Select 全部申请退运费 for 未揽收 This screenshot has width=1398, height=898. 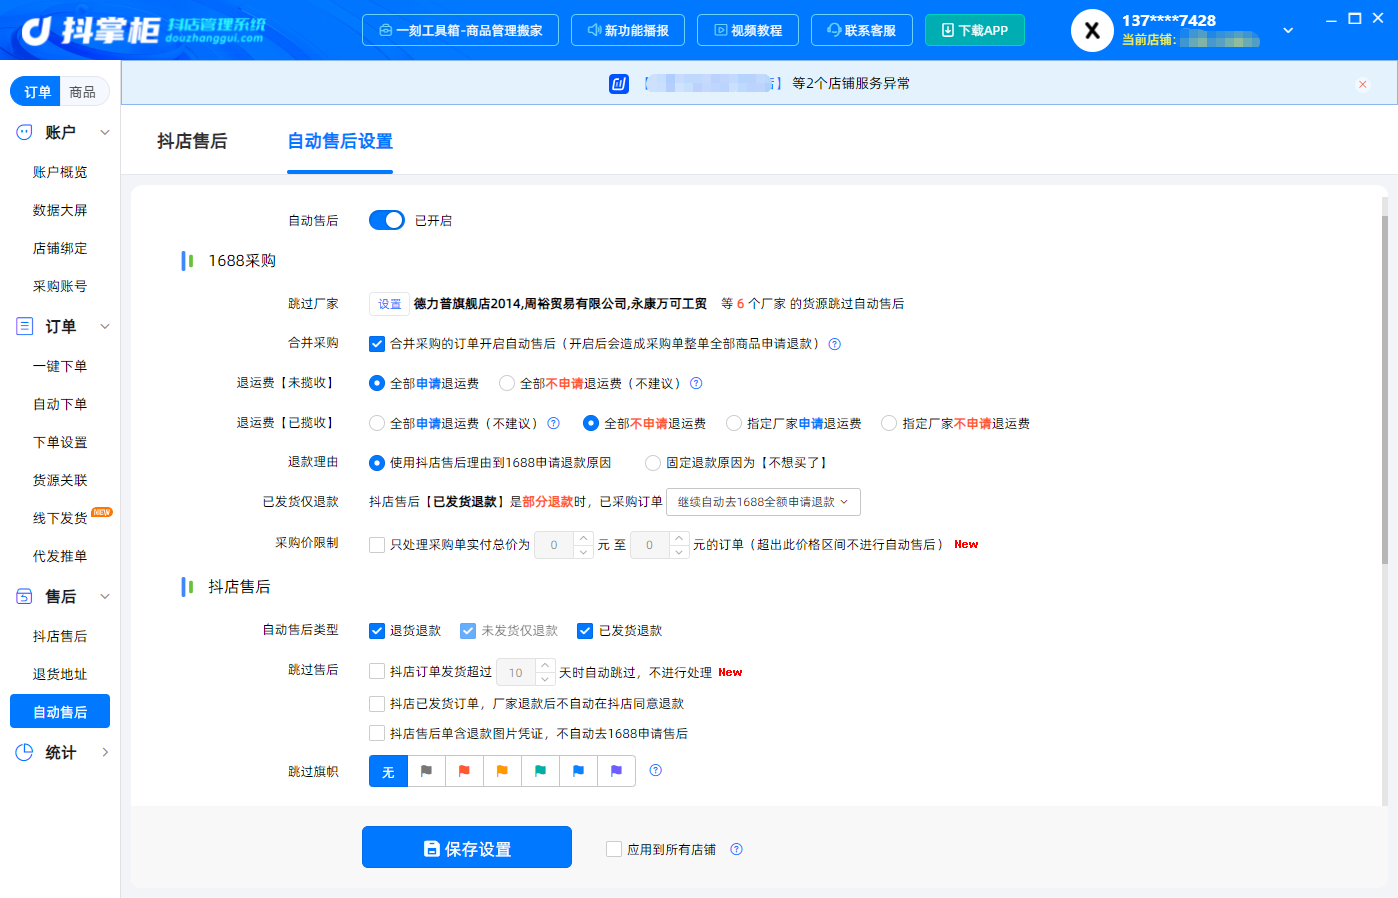coord(377,383)
